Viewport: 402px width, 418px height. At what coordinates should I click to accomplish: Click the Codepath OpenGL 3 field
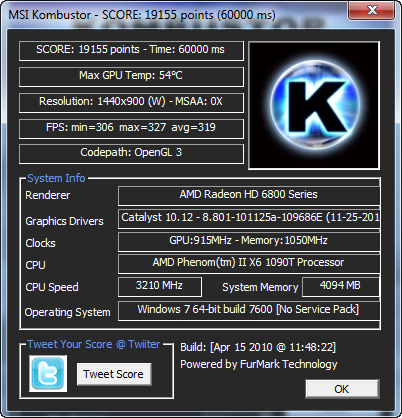(x=131, y=154)
